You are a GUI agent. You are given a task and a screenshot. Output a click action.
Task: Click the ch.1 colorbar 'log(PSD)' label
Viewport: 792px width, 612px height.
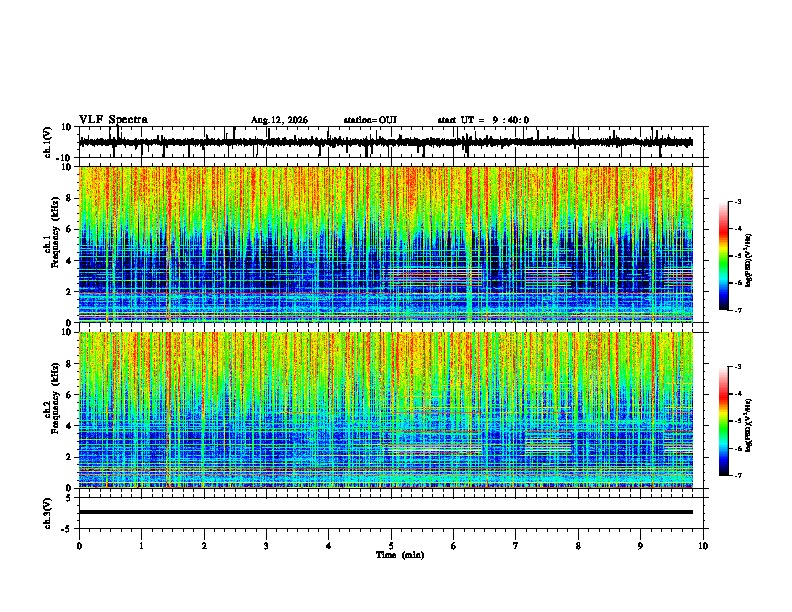[x=749, y=261]
